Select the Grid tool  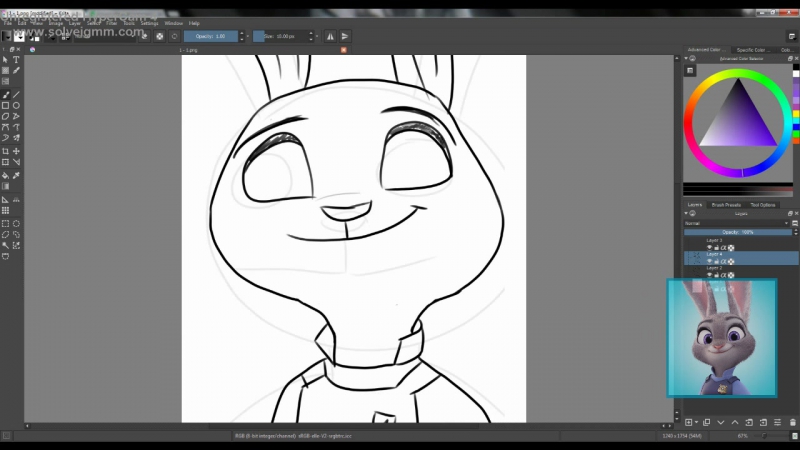[x=6, y=210]
